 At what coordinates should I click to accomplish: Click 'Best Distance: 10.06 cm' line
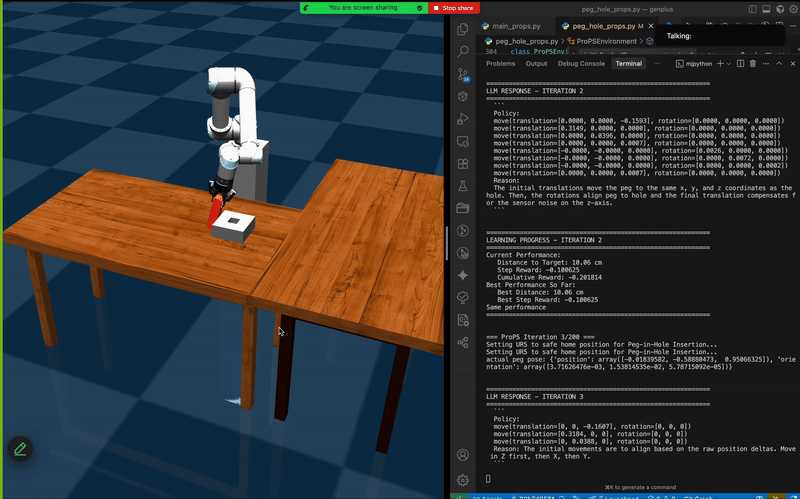pyautogui.click(x=540, y=292)
